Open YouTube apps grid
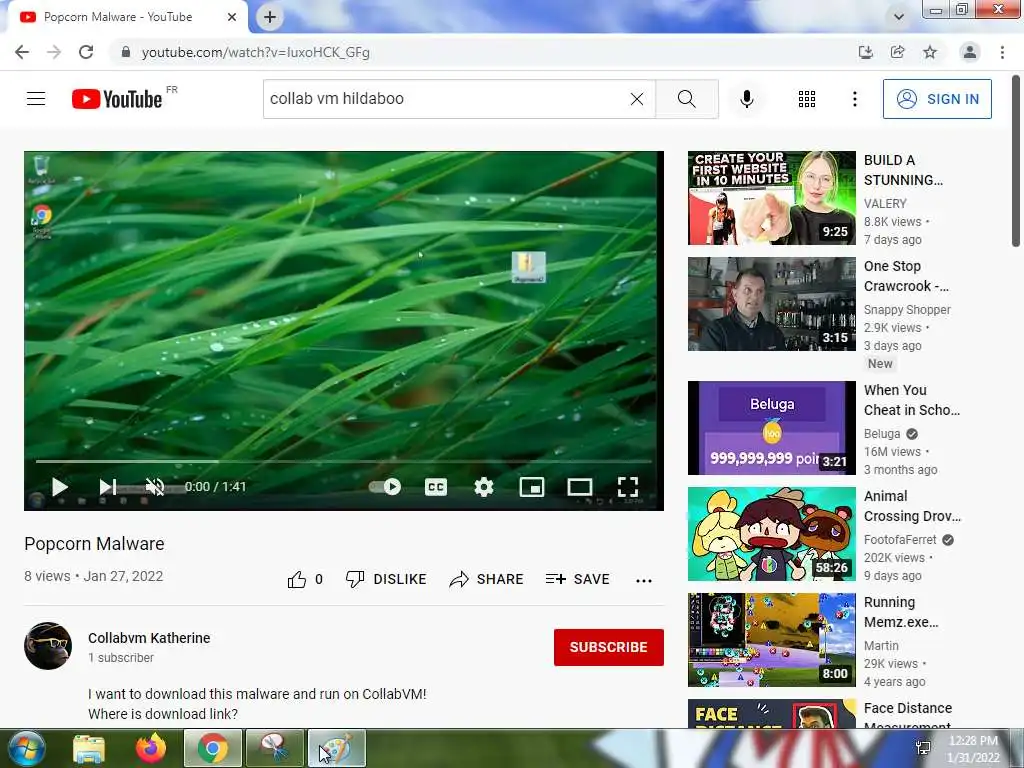The image size is (1024, 768). [807, 99]
